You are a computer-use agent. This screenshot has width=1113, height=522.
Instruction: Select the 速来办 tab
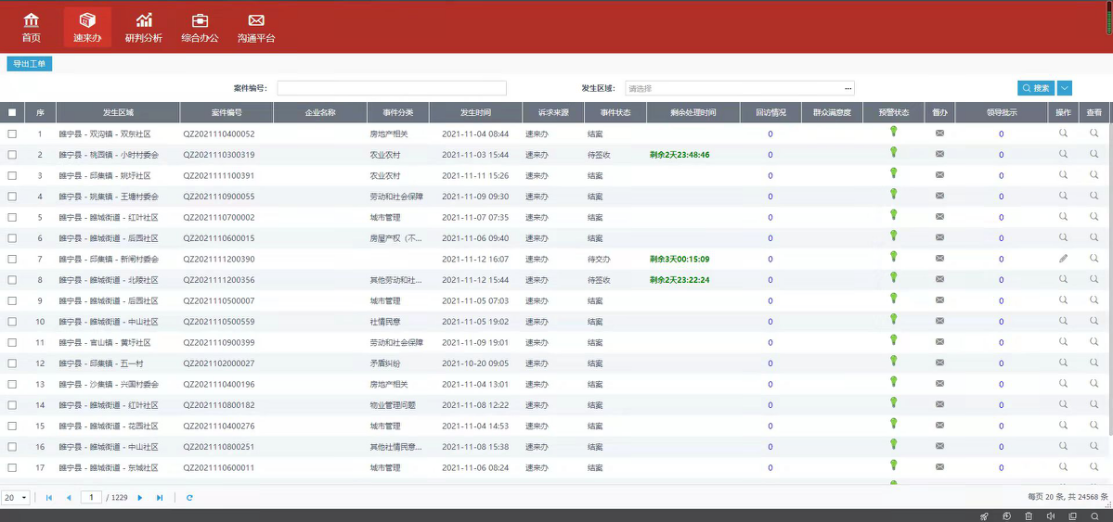click(x=87, y=28)
